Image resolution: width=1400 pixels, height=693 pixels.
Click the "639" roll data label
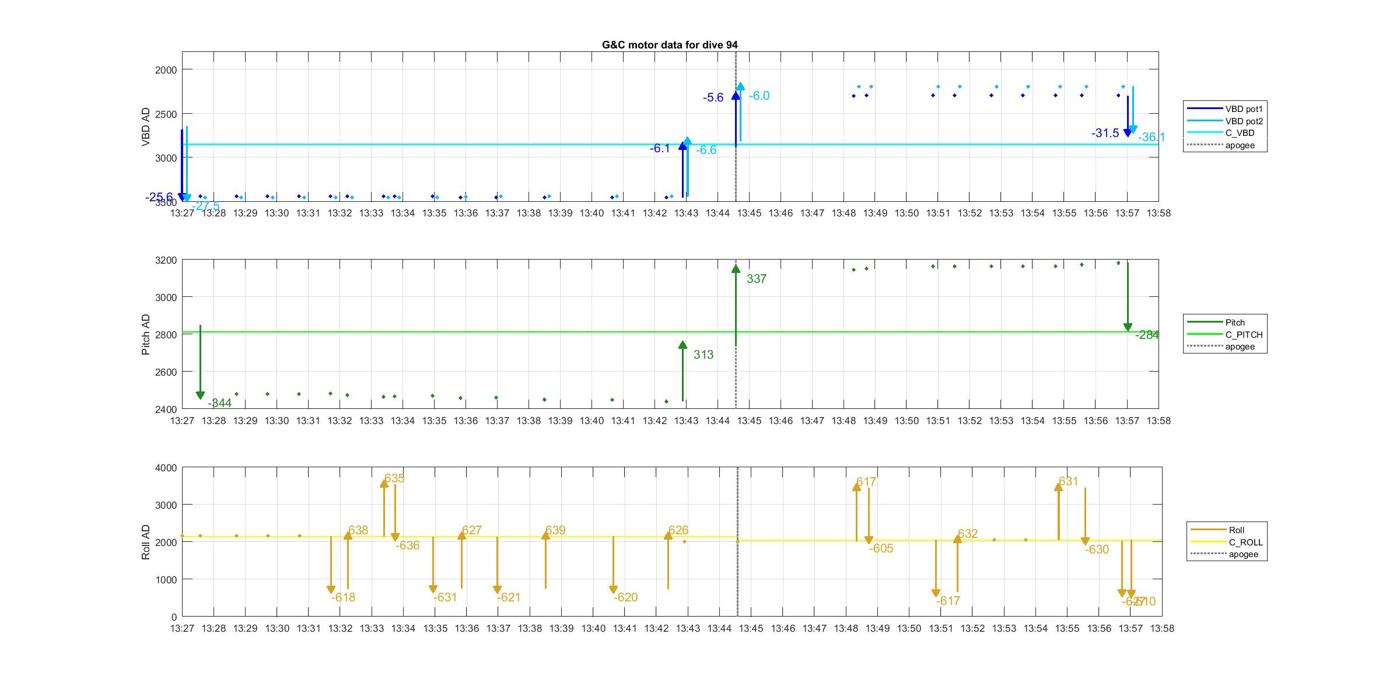[x=555, y=531]
